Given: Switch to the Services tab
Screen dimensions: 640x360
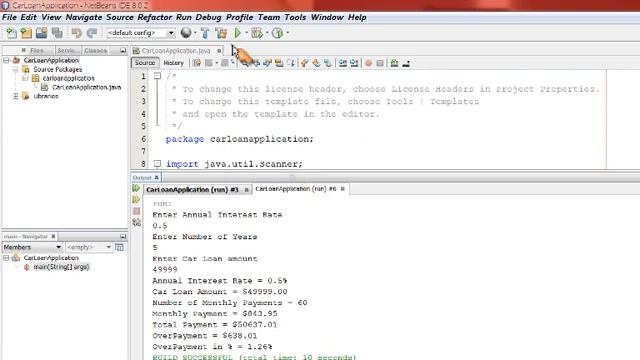Looking at the screenshot, I should [x=67, y=51].
